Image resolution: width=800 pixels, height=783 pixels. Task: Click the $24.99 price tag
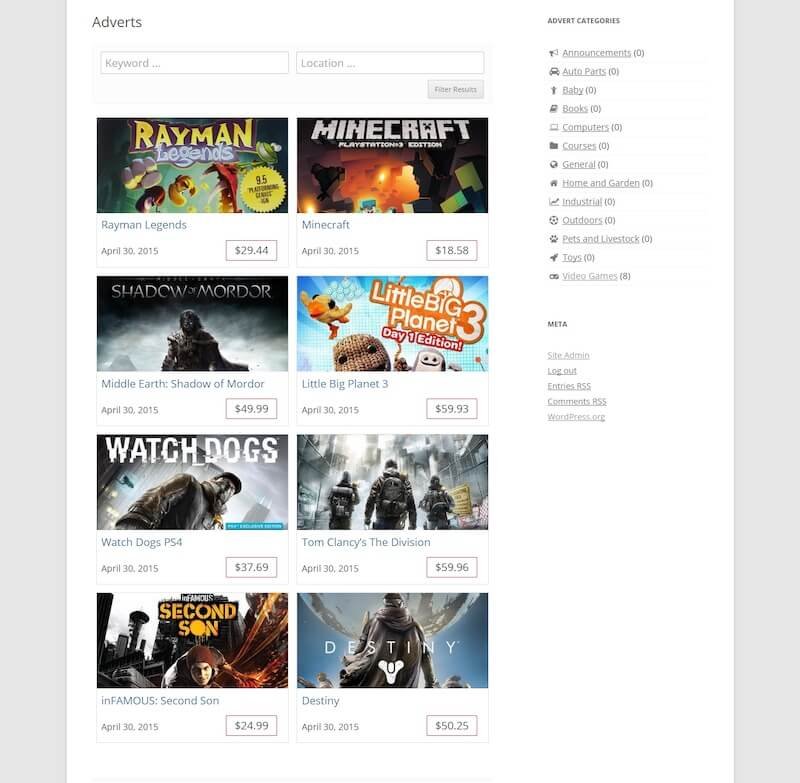252,725
